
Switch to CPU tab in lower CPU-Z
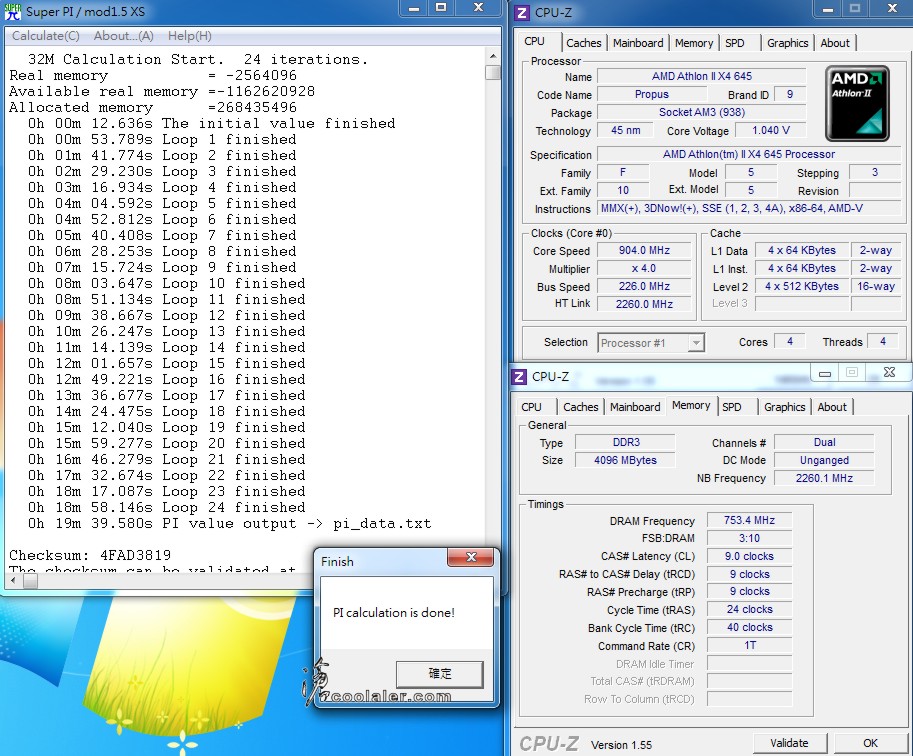click(531, 407)
